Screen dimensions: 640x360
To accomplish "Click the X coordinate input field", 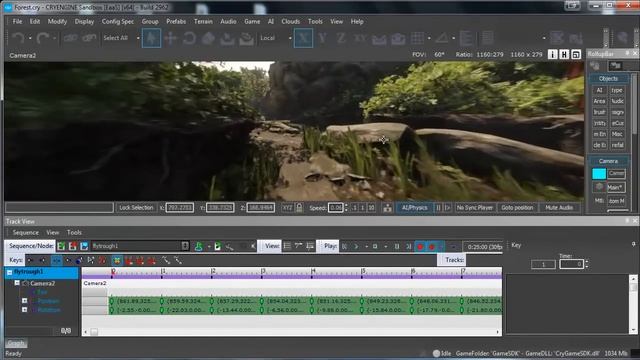I will (180, 208).
